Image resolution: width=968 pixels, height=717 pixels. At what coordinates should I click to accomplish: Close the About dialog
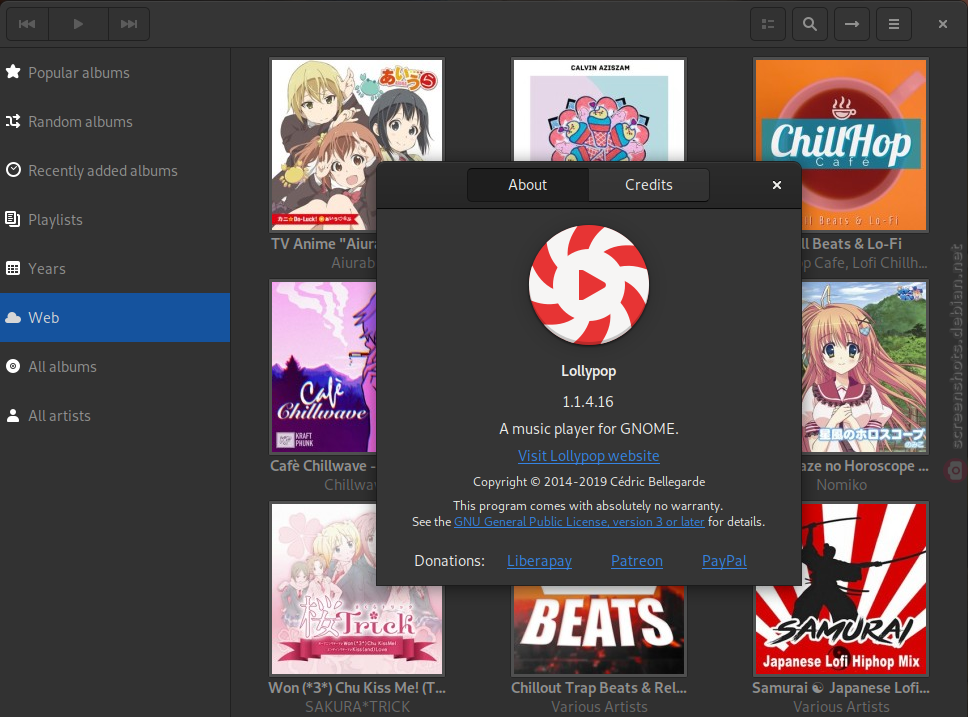point(777,185)
